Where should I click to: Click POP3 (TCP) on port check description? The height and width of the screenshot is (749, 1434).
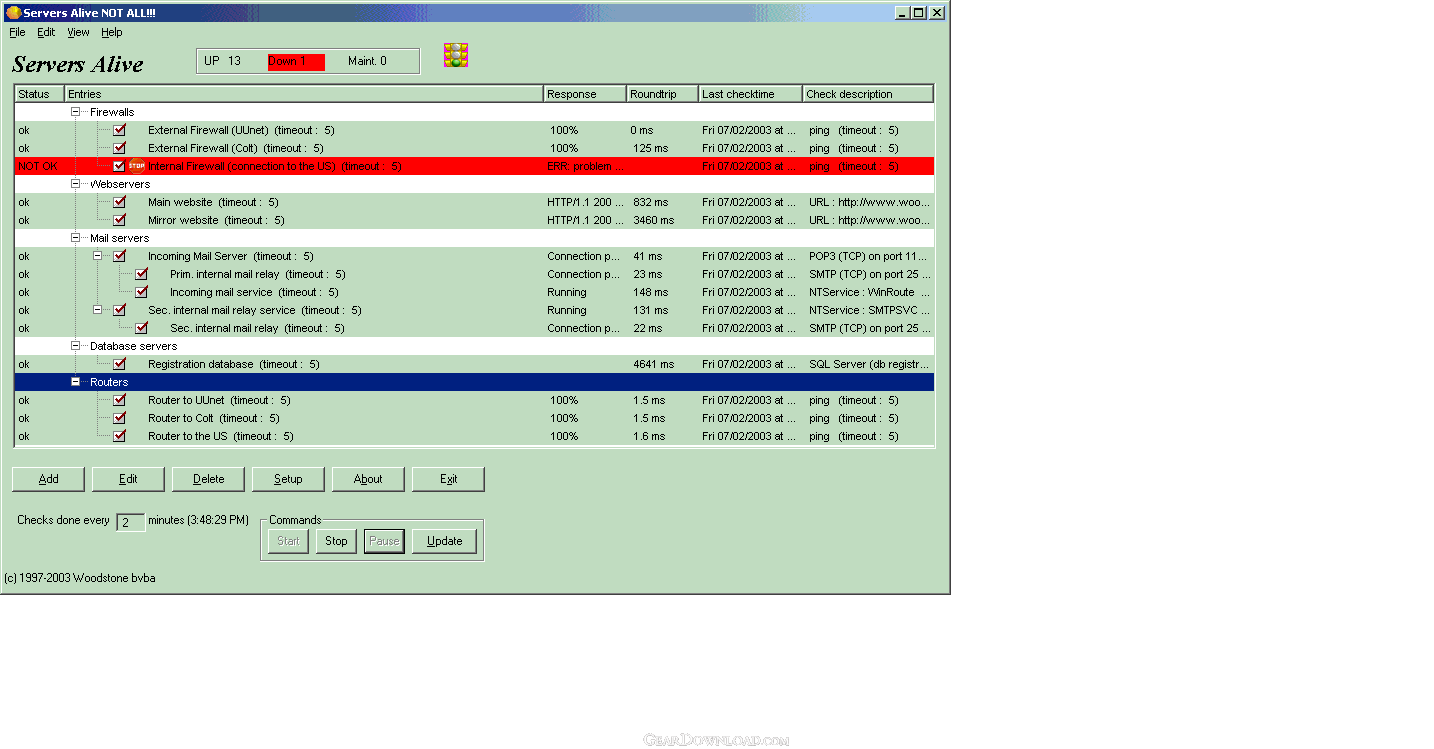coord(869,256)
